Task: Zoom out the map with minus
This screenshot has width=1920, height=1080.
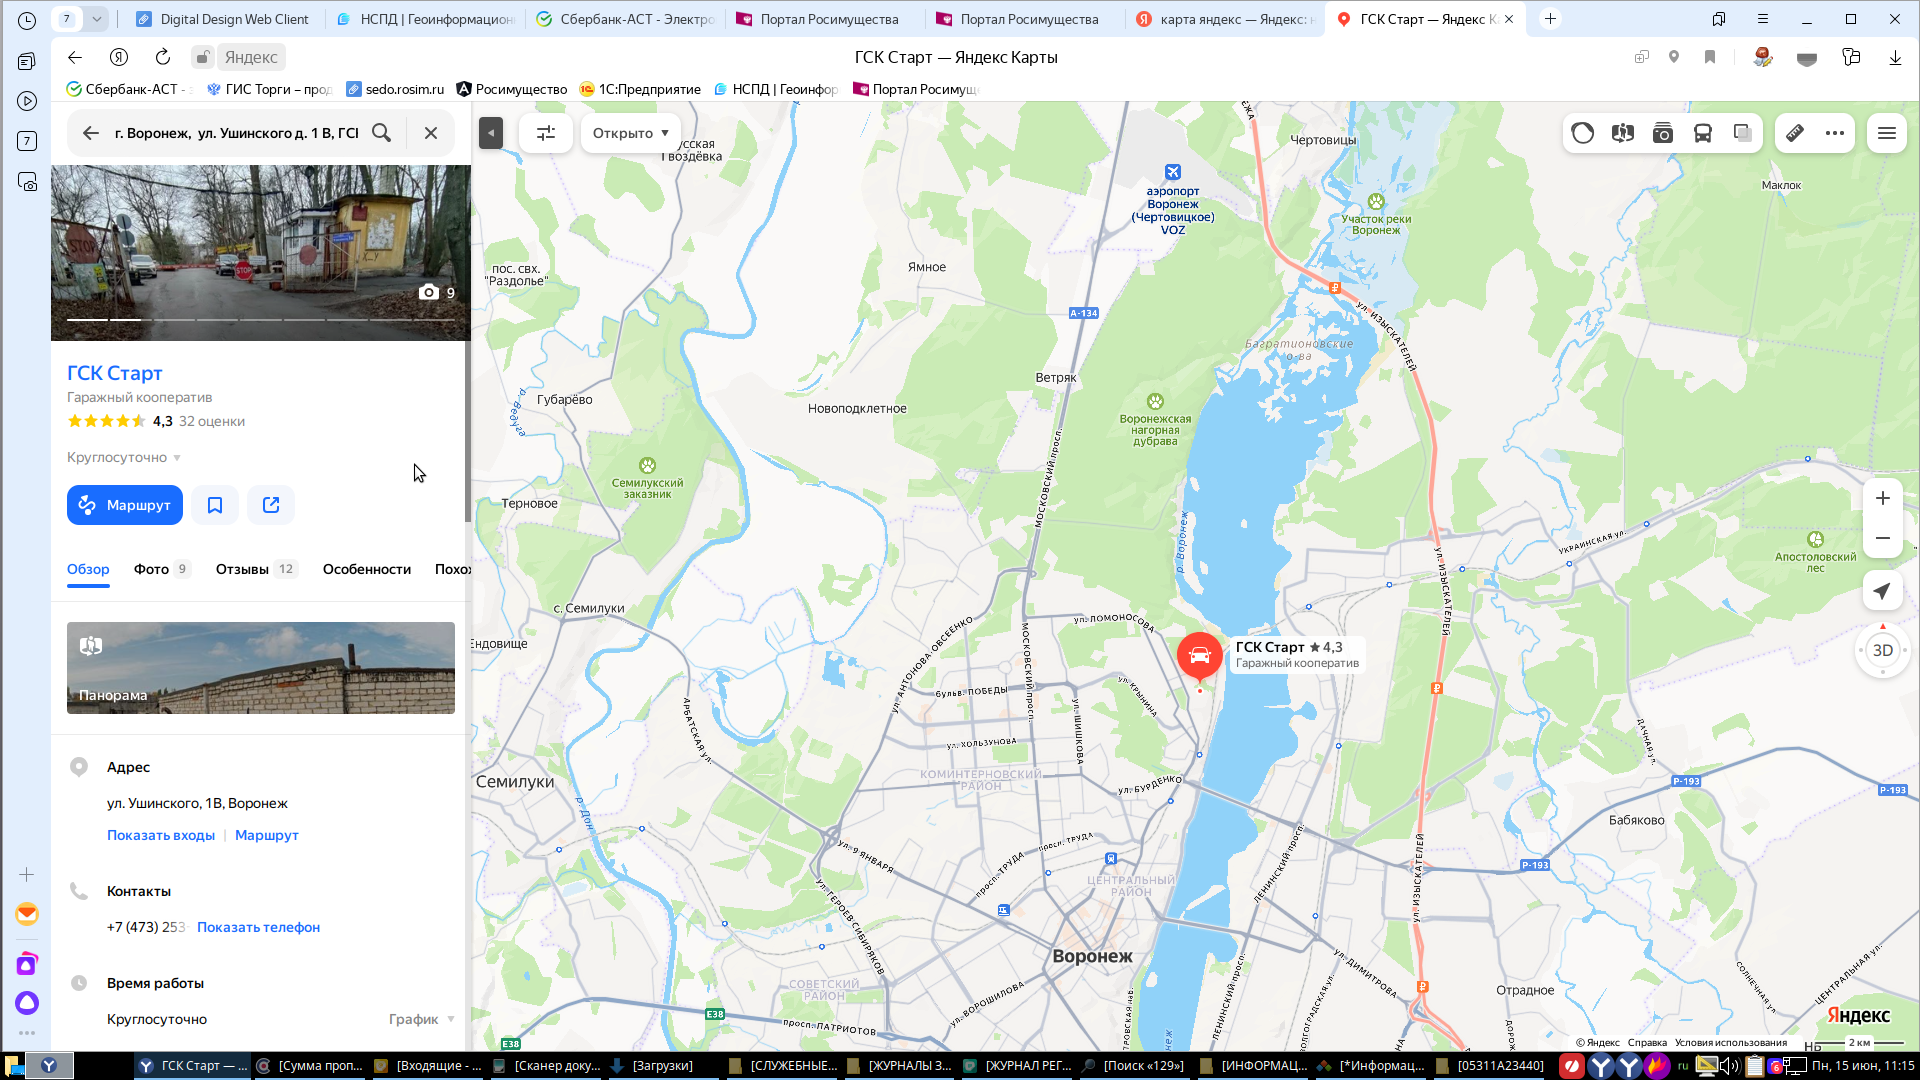Action: tap(1883, 538)
